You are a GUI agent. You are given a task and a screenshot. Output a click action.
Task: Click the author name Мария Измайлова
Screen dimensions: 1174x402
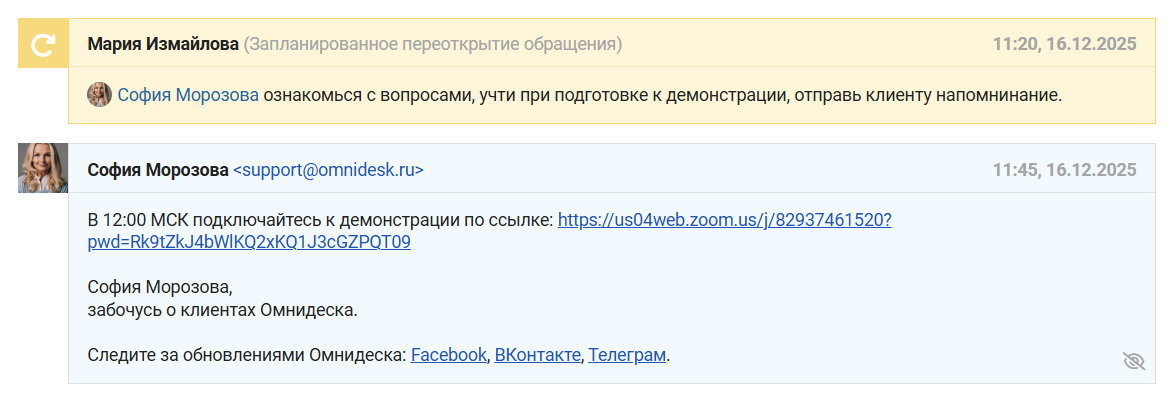tap(163, 44)
